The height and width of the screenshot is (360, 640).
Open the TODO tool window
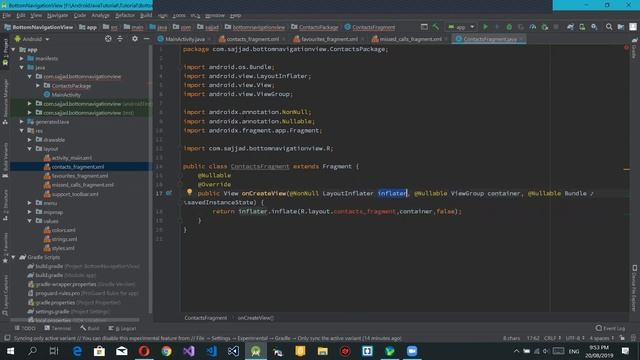pyautogui.click(x=25, y=328)
